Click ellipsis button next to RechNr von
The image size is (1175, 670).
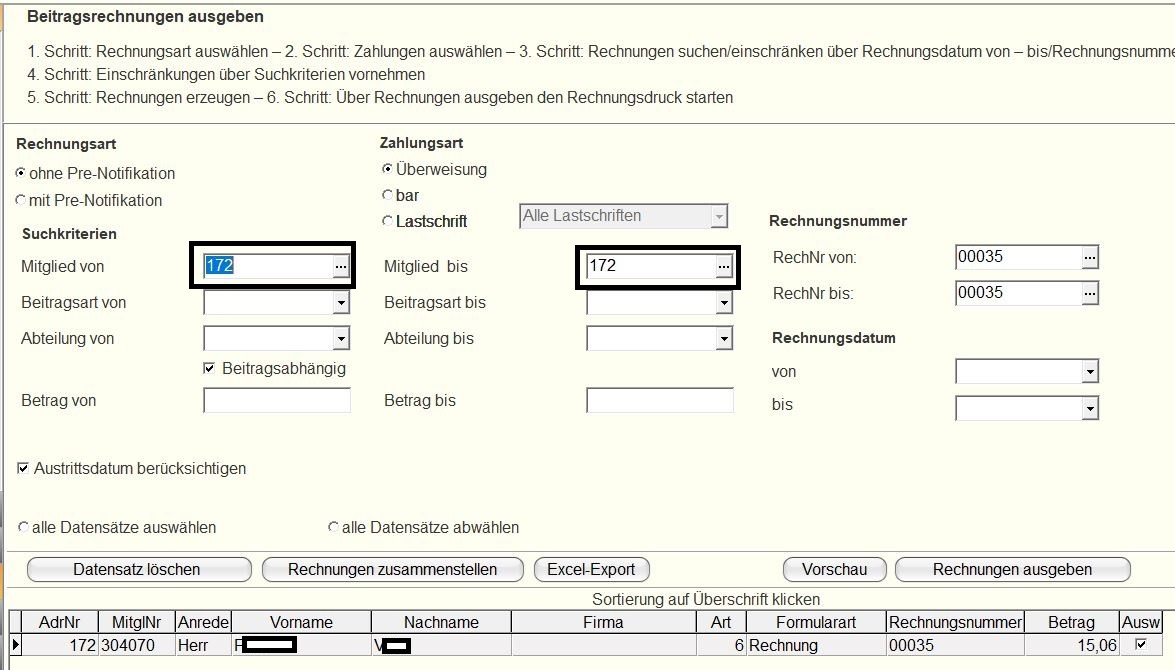pyautogui.click(x=1090, y=257)
